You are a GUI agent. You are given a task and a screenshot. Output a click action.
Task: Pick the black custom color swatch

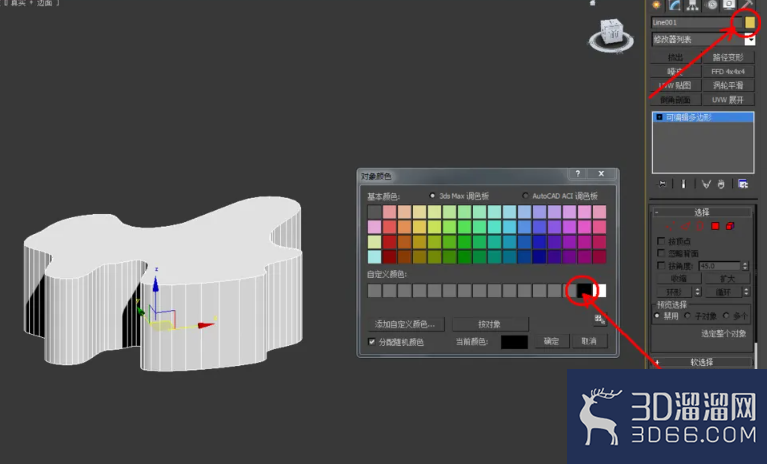pos(585,290)
